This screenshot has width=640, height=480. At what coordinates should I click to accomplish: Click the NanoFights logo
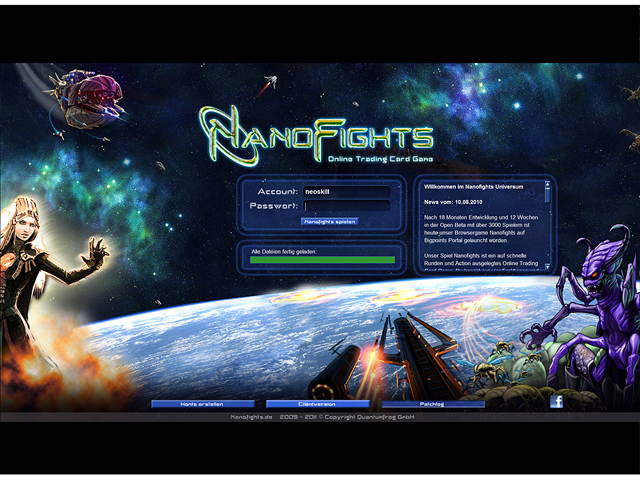pyautogui.click(x=316, y=135)
